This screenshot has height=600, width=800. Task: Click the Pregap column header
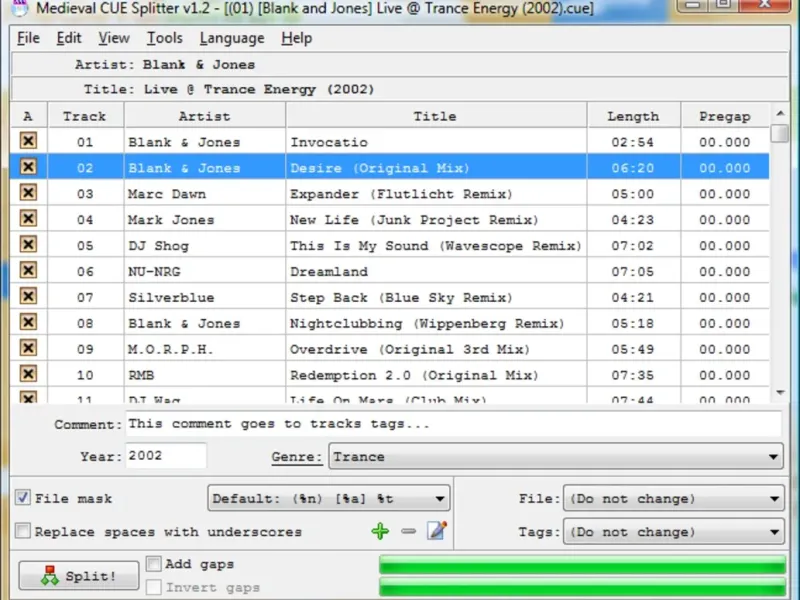tap(725, 116)
